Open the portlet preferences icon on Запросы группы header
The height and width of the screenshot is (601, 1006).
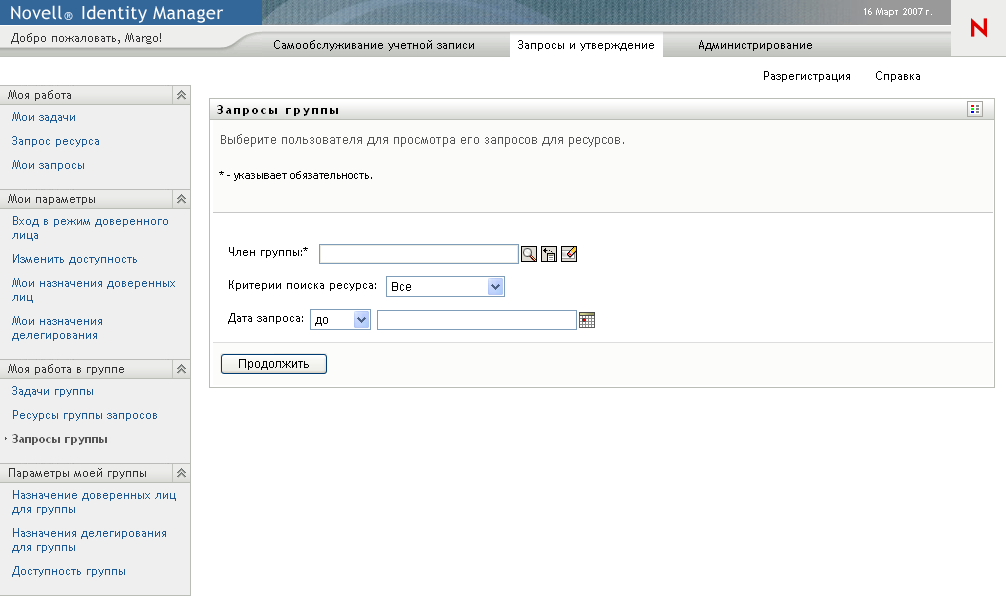[974, 108]
